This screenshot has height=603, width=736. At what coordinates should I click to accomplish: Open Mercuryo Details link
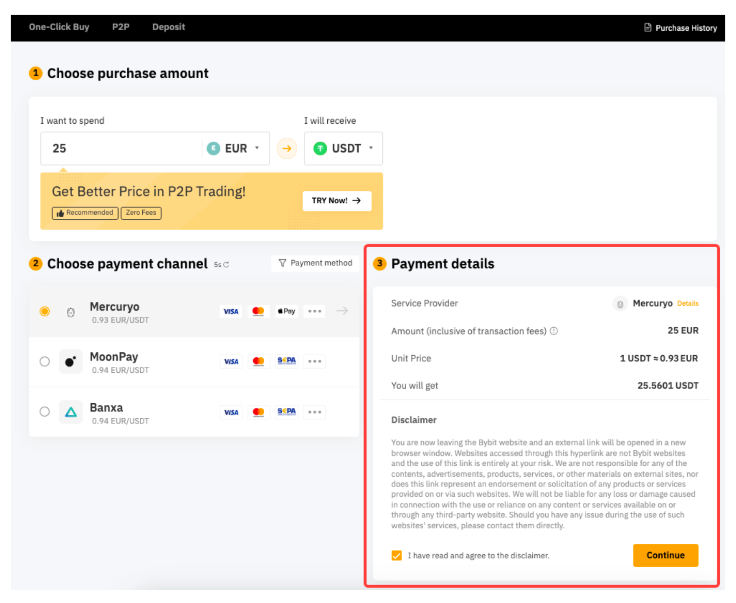688,304
